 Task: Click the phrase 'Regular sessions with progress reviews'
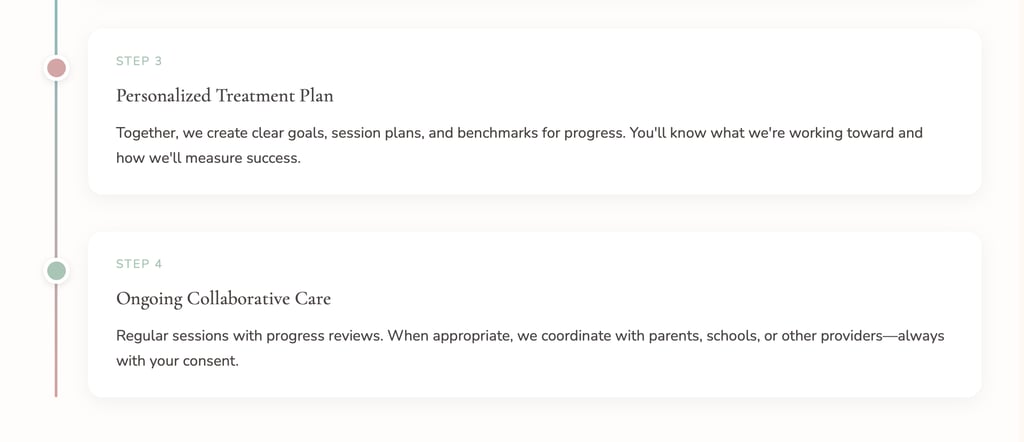pyautogui.click(x=249, y=336)
